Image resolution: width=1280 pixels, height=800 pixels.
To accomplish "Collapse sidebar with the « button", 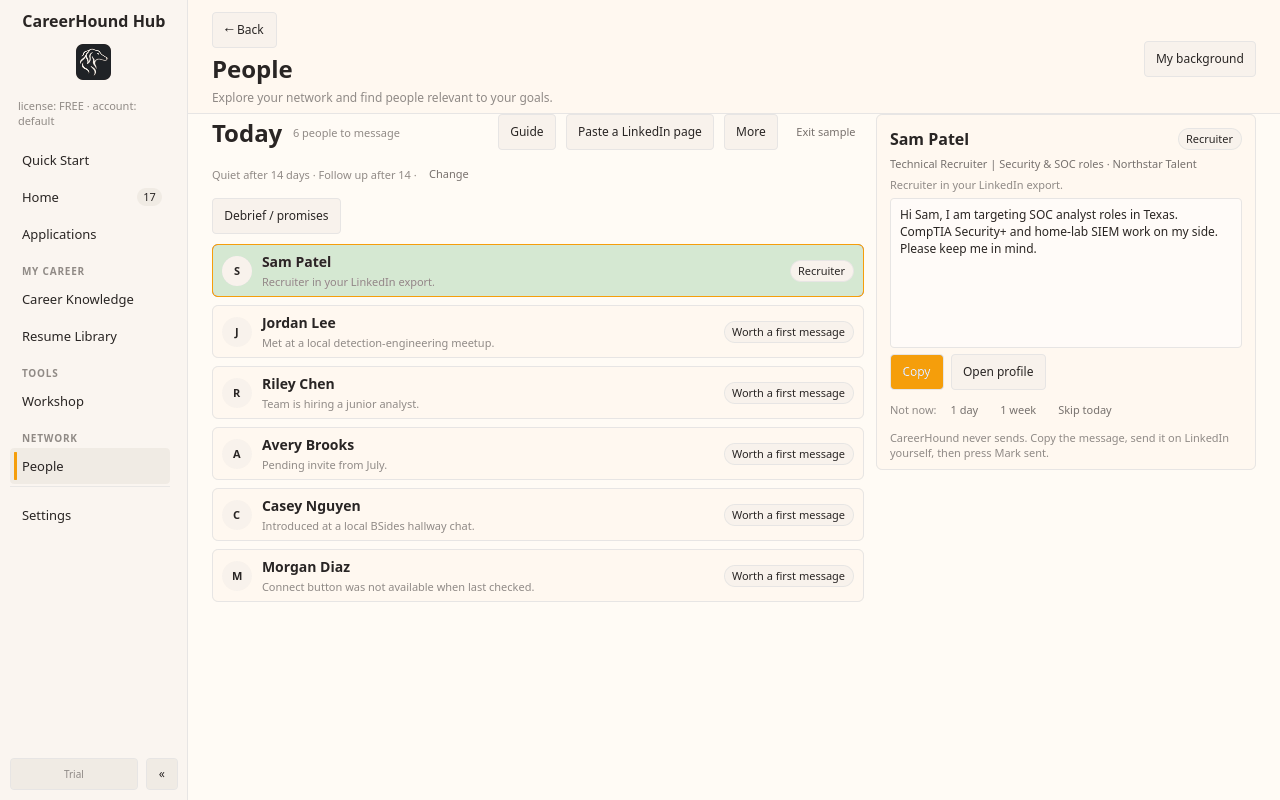I will coord(162,774).
